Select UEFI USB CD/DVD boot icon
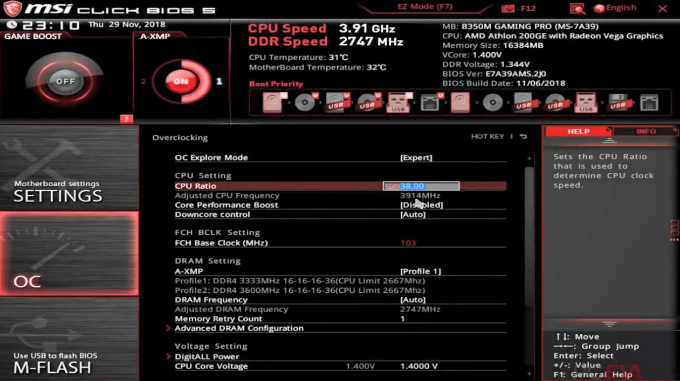 click(368, 102)
